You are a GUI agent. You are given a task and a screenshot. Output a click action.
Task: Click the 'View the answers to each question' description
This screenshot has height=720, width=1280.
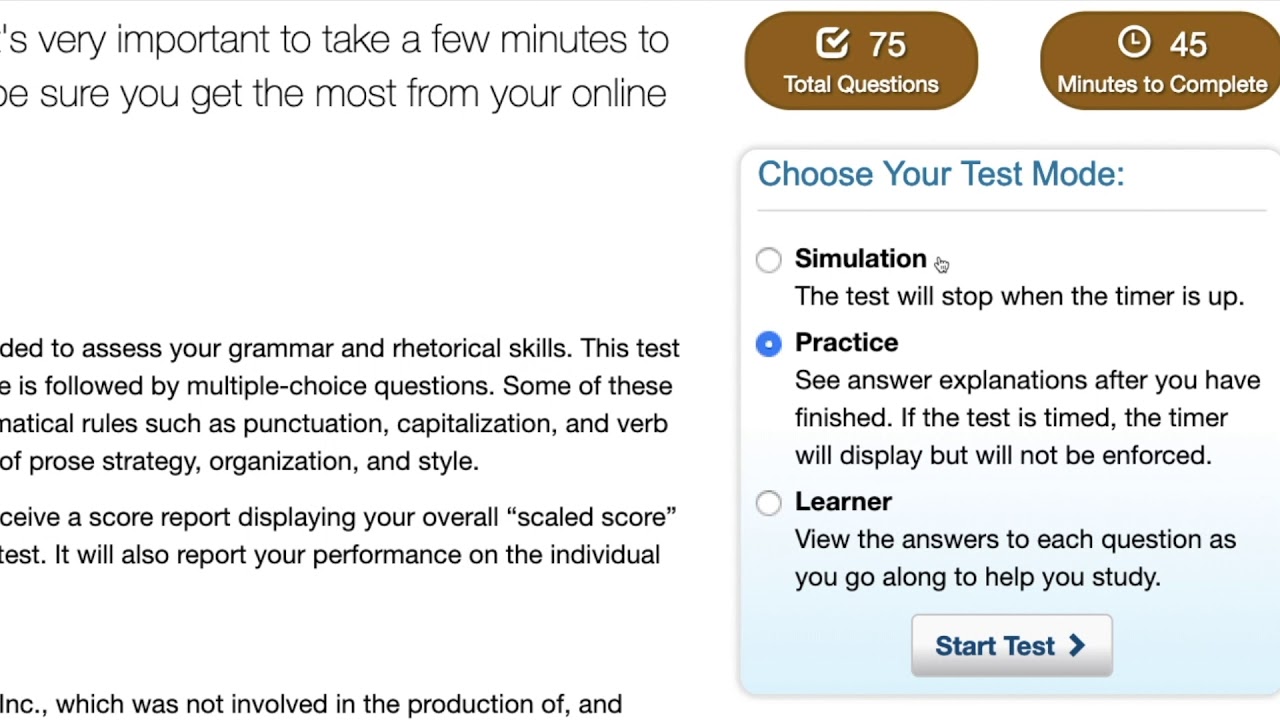pos(1015,558)
